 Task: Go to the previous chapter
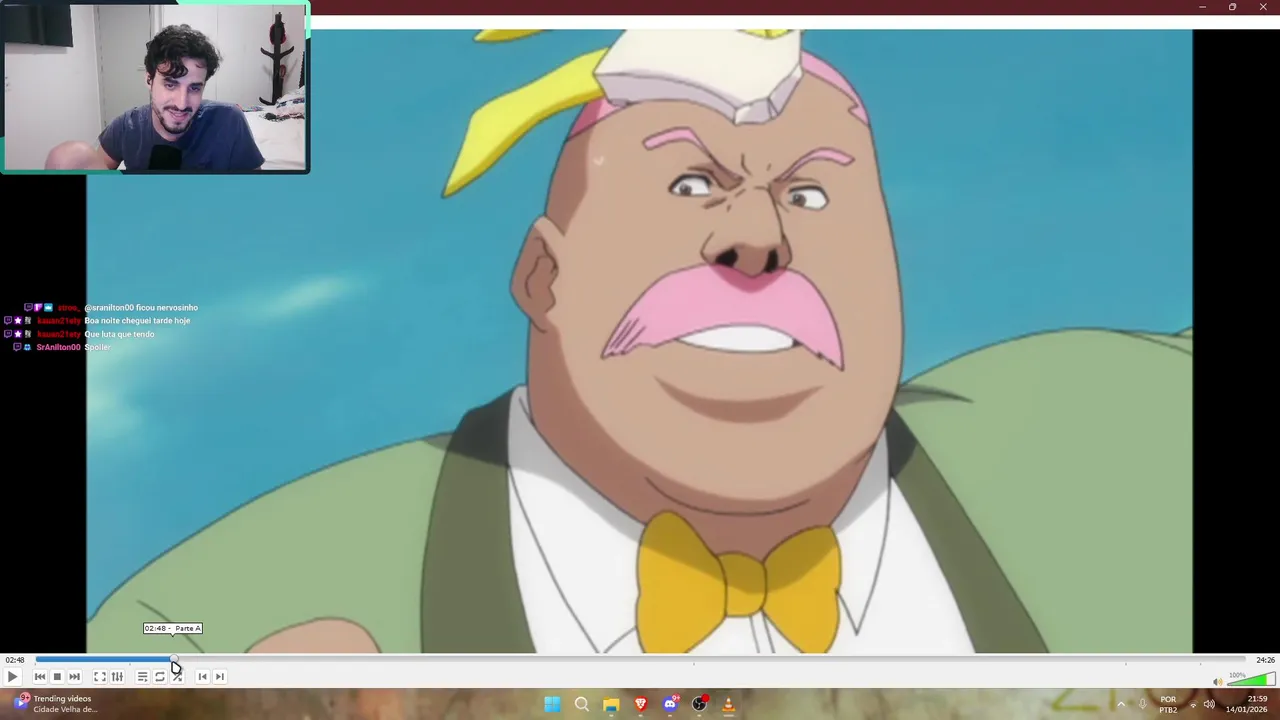pos(202,677)
